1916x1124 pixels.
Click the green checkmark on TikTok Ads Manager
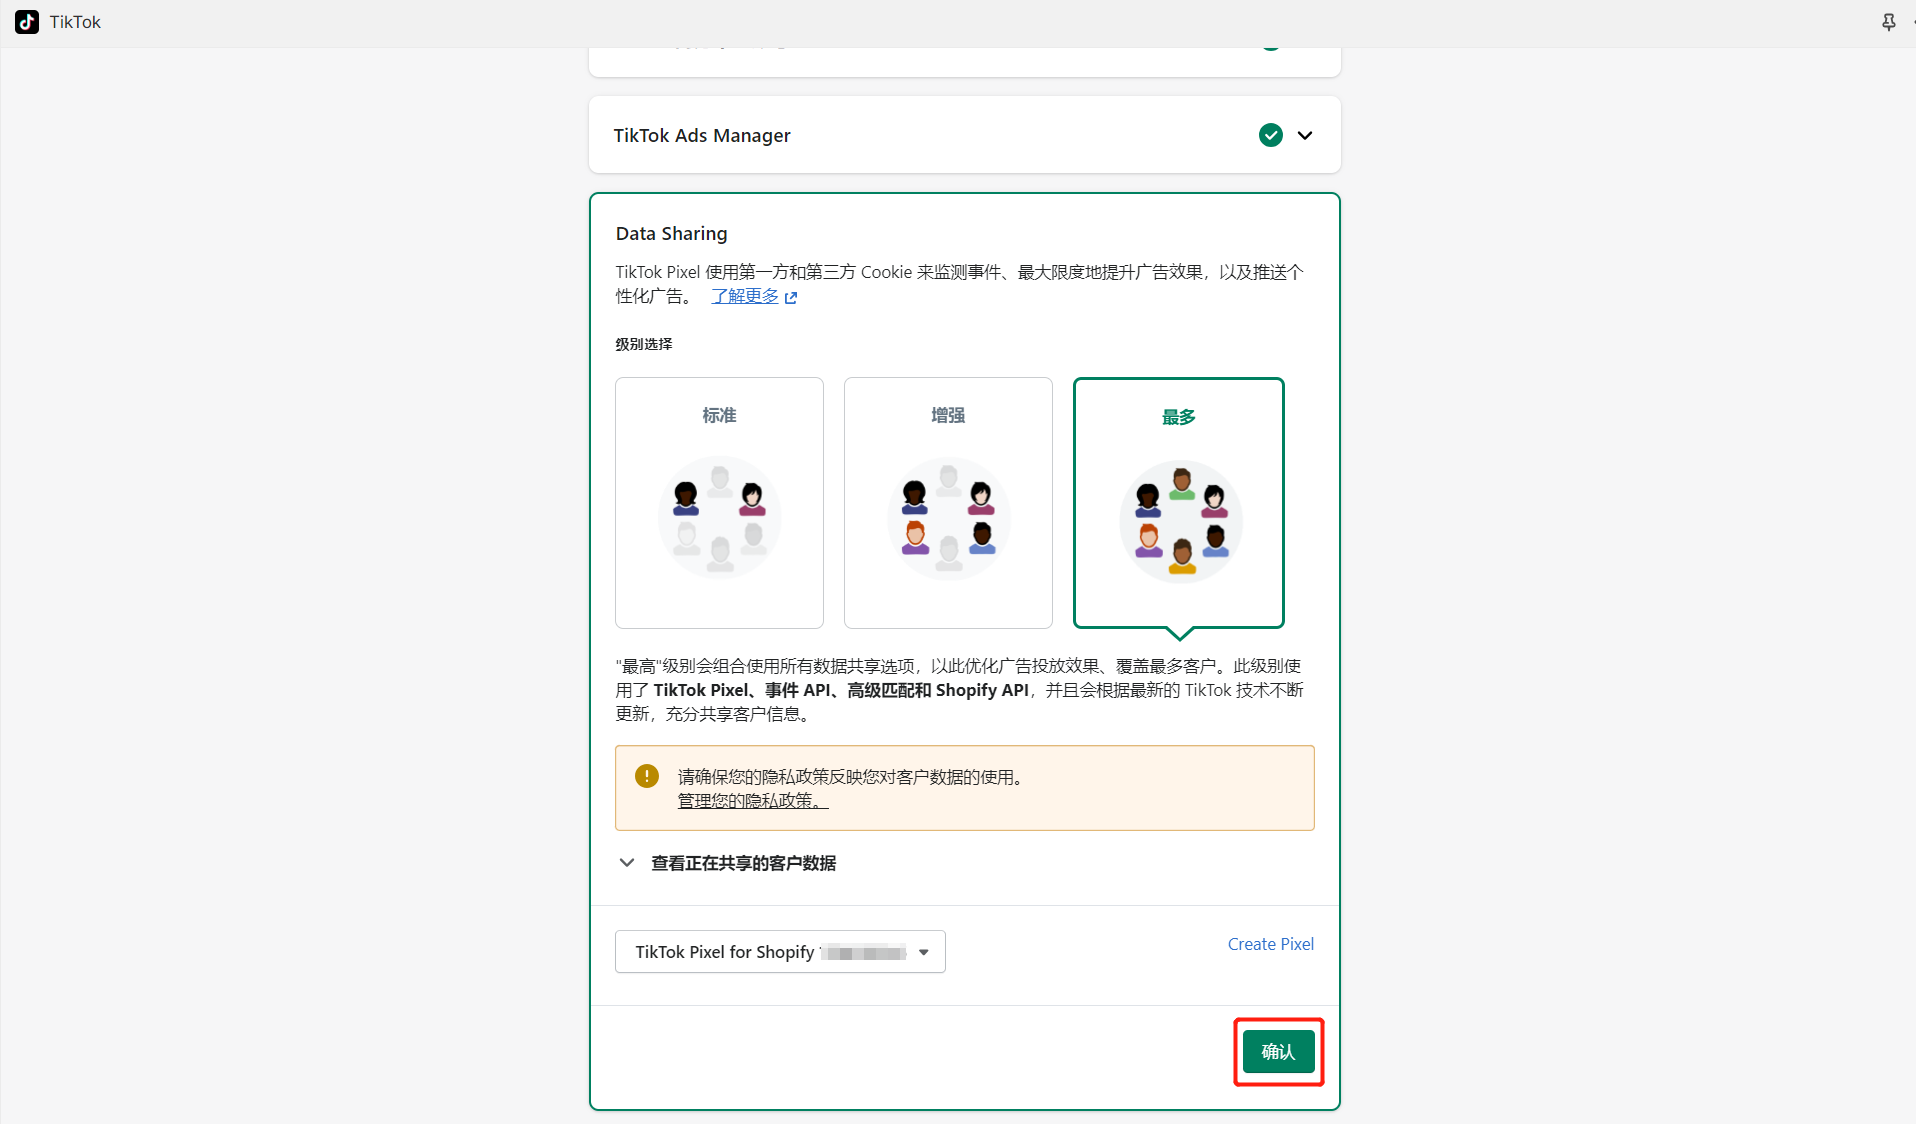[1270, 135]
